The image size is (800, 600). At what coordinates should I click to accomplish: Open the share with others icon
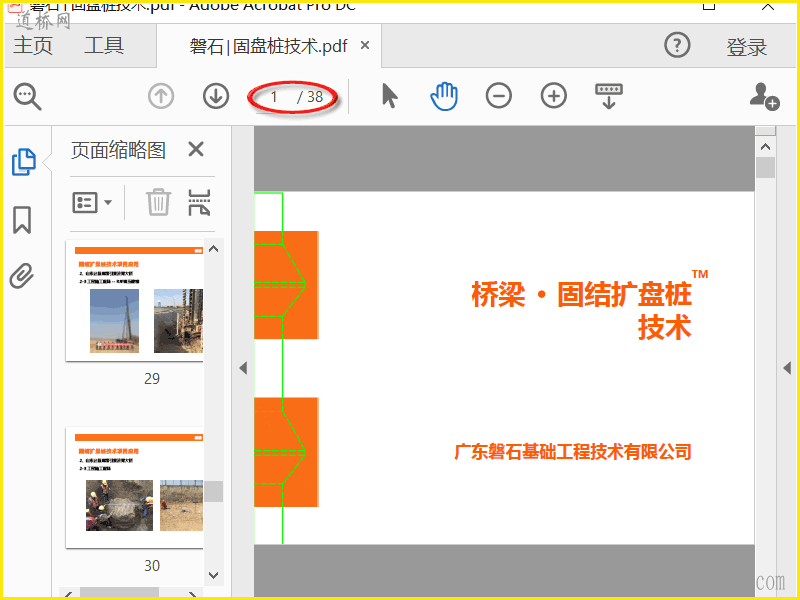tap(764, 96)
